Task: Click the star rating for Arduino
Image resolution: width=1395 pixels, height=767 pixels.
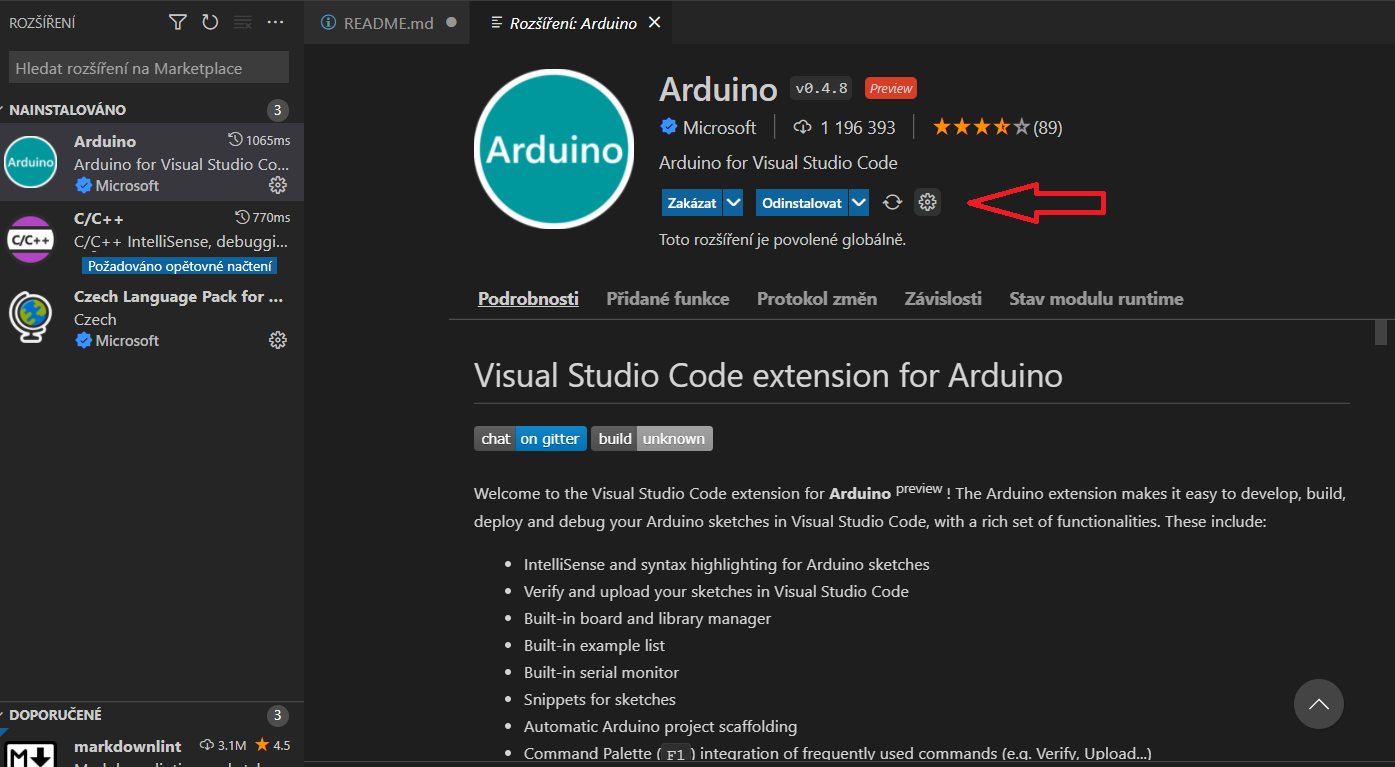Action: point(980,128)
